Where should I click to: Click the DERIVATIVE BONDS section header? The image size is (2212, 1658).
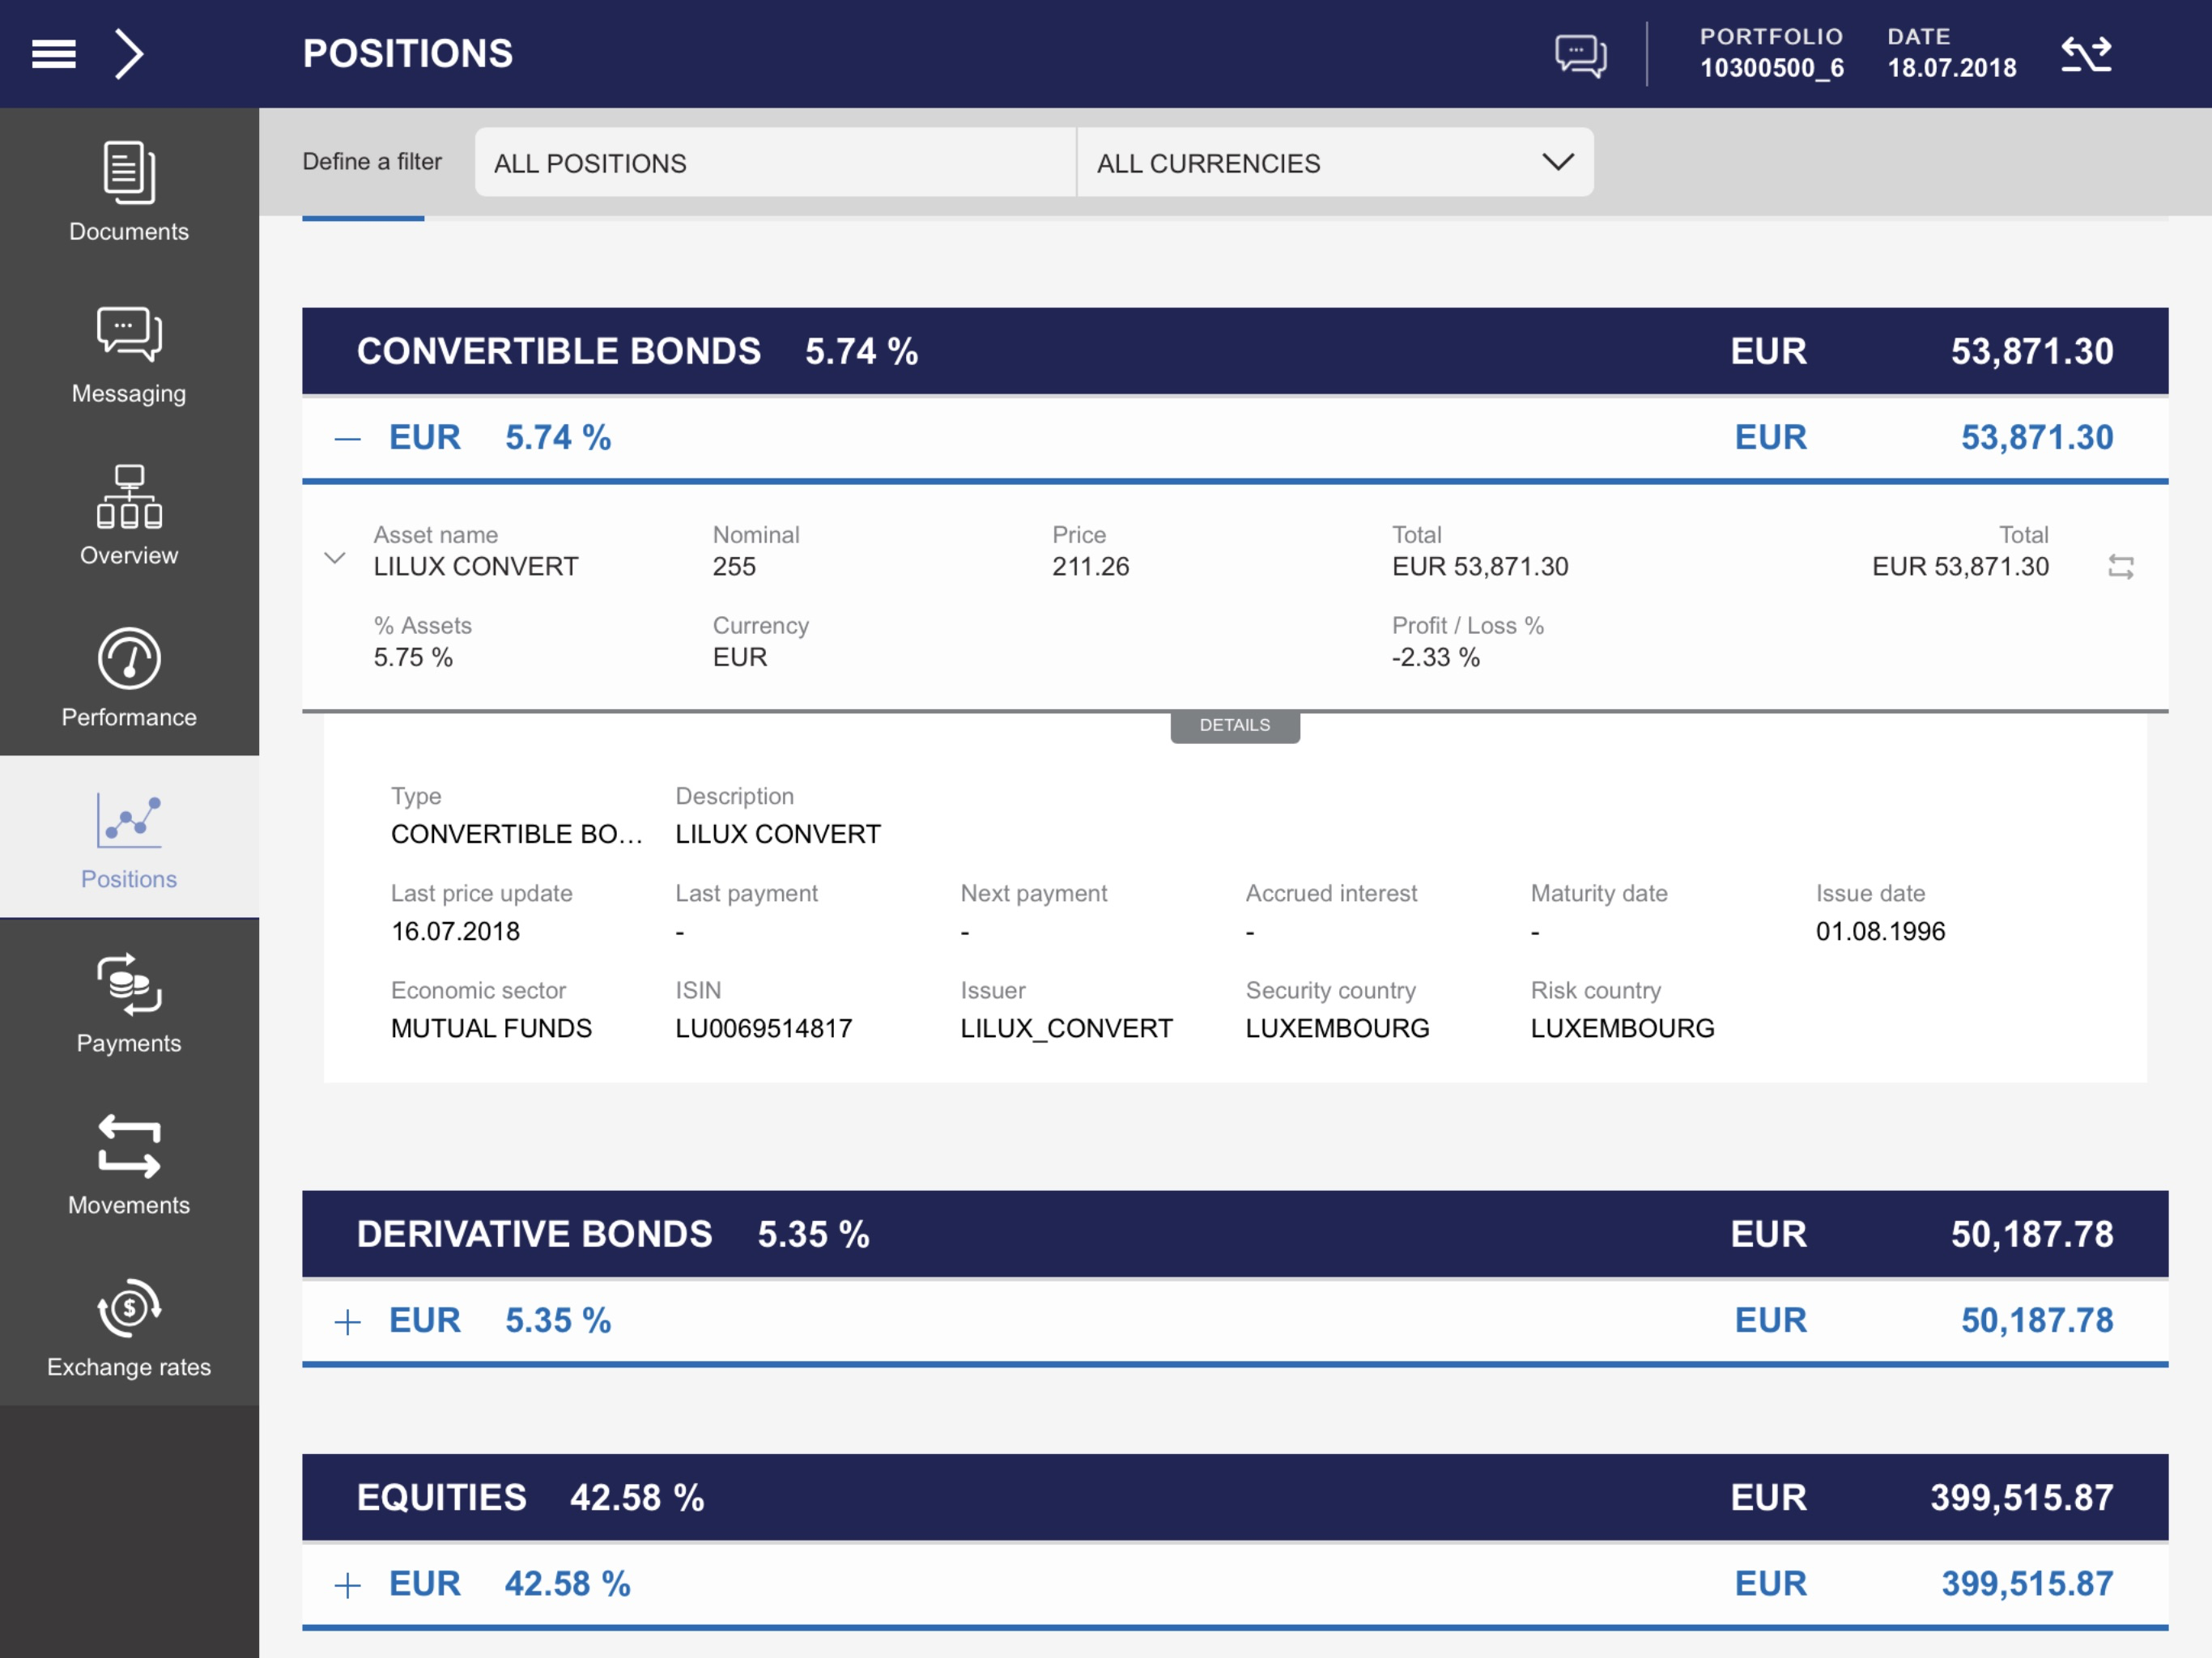coord(1235,1234)
